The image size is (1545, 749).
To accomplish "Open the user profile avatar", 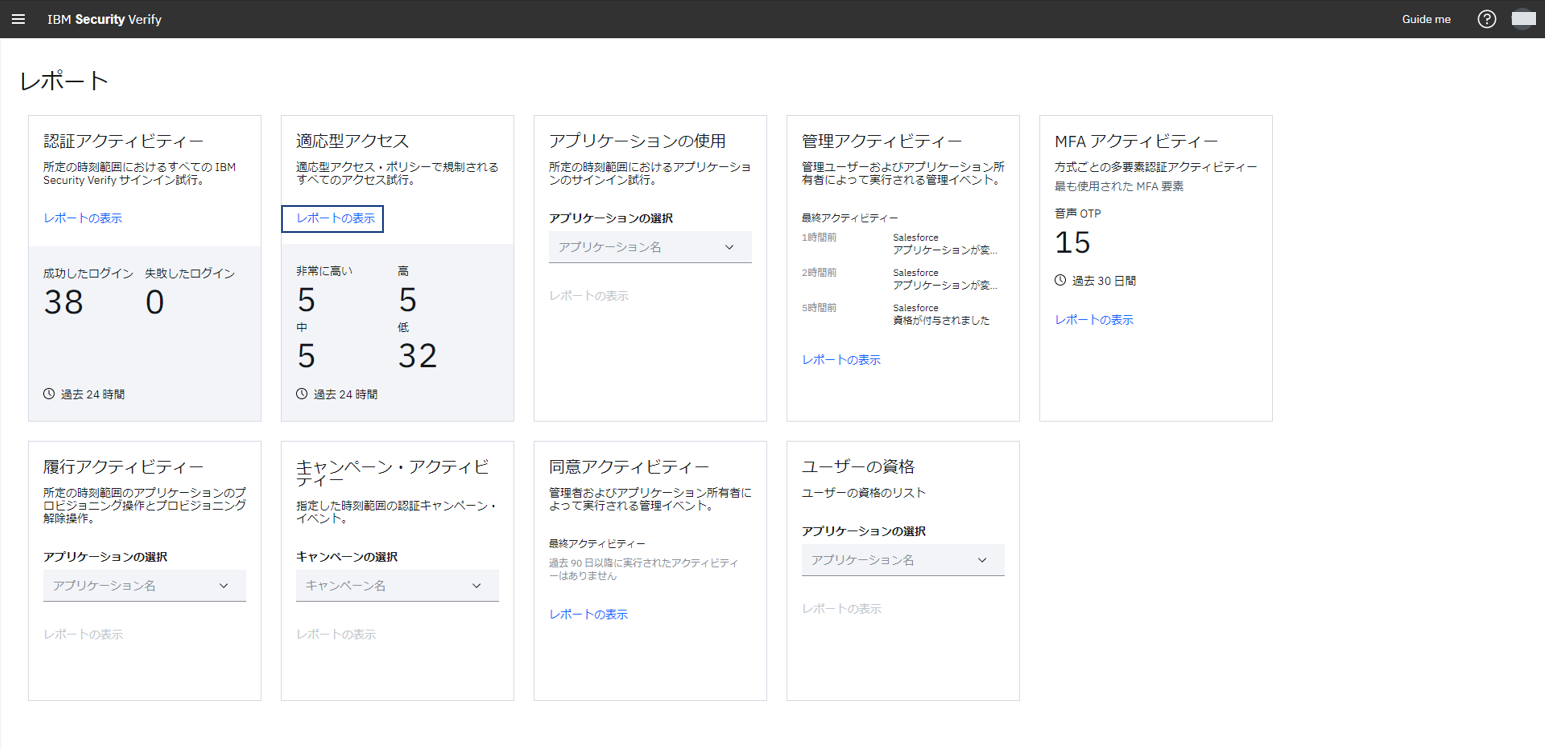I will click(1522, 19).
